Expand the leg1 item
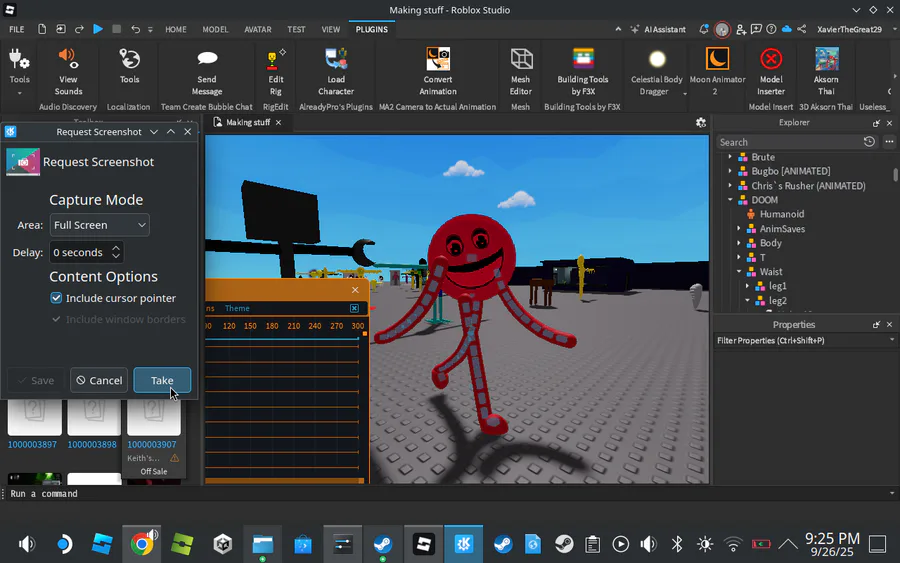Image resolution: width=900 pixels, height=563 pixels. point(747,286)
